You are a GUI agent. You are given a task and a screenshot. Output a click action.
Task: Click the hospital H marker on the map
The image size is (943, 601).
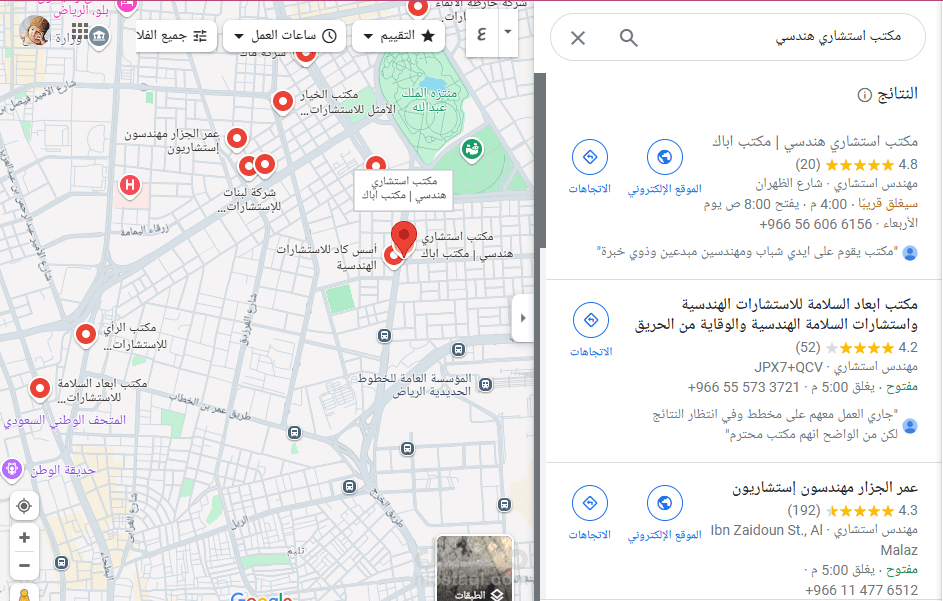130,185
